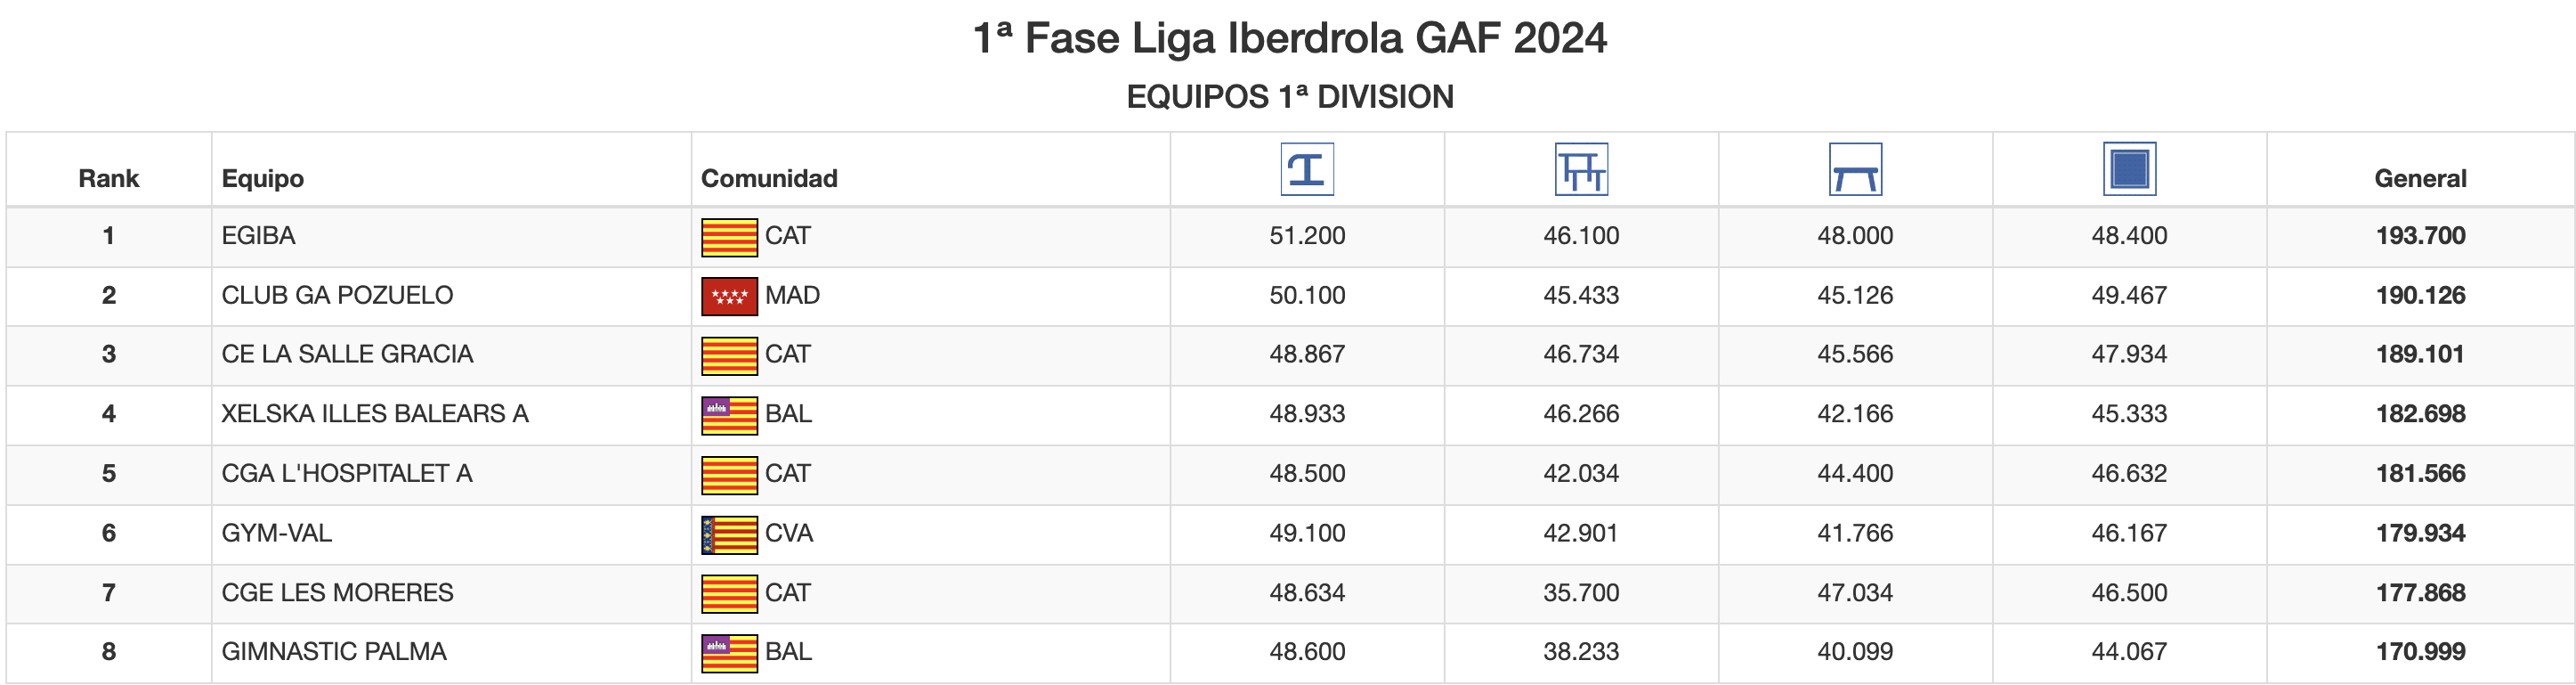
Task: Click the General column header
Action: click(2419, 179)
